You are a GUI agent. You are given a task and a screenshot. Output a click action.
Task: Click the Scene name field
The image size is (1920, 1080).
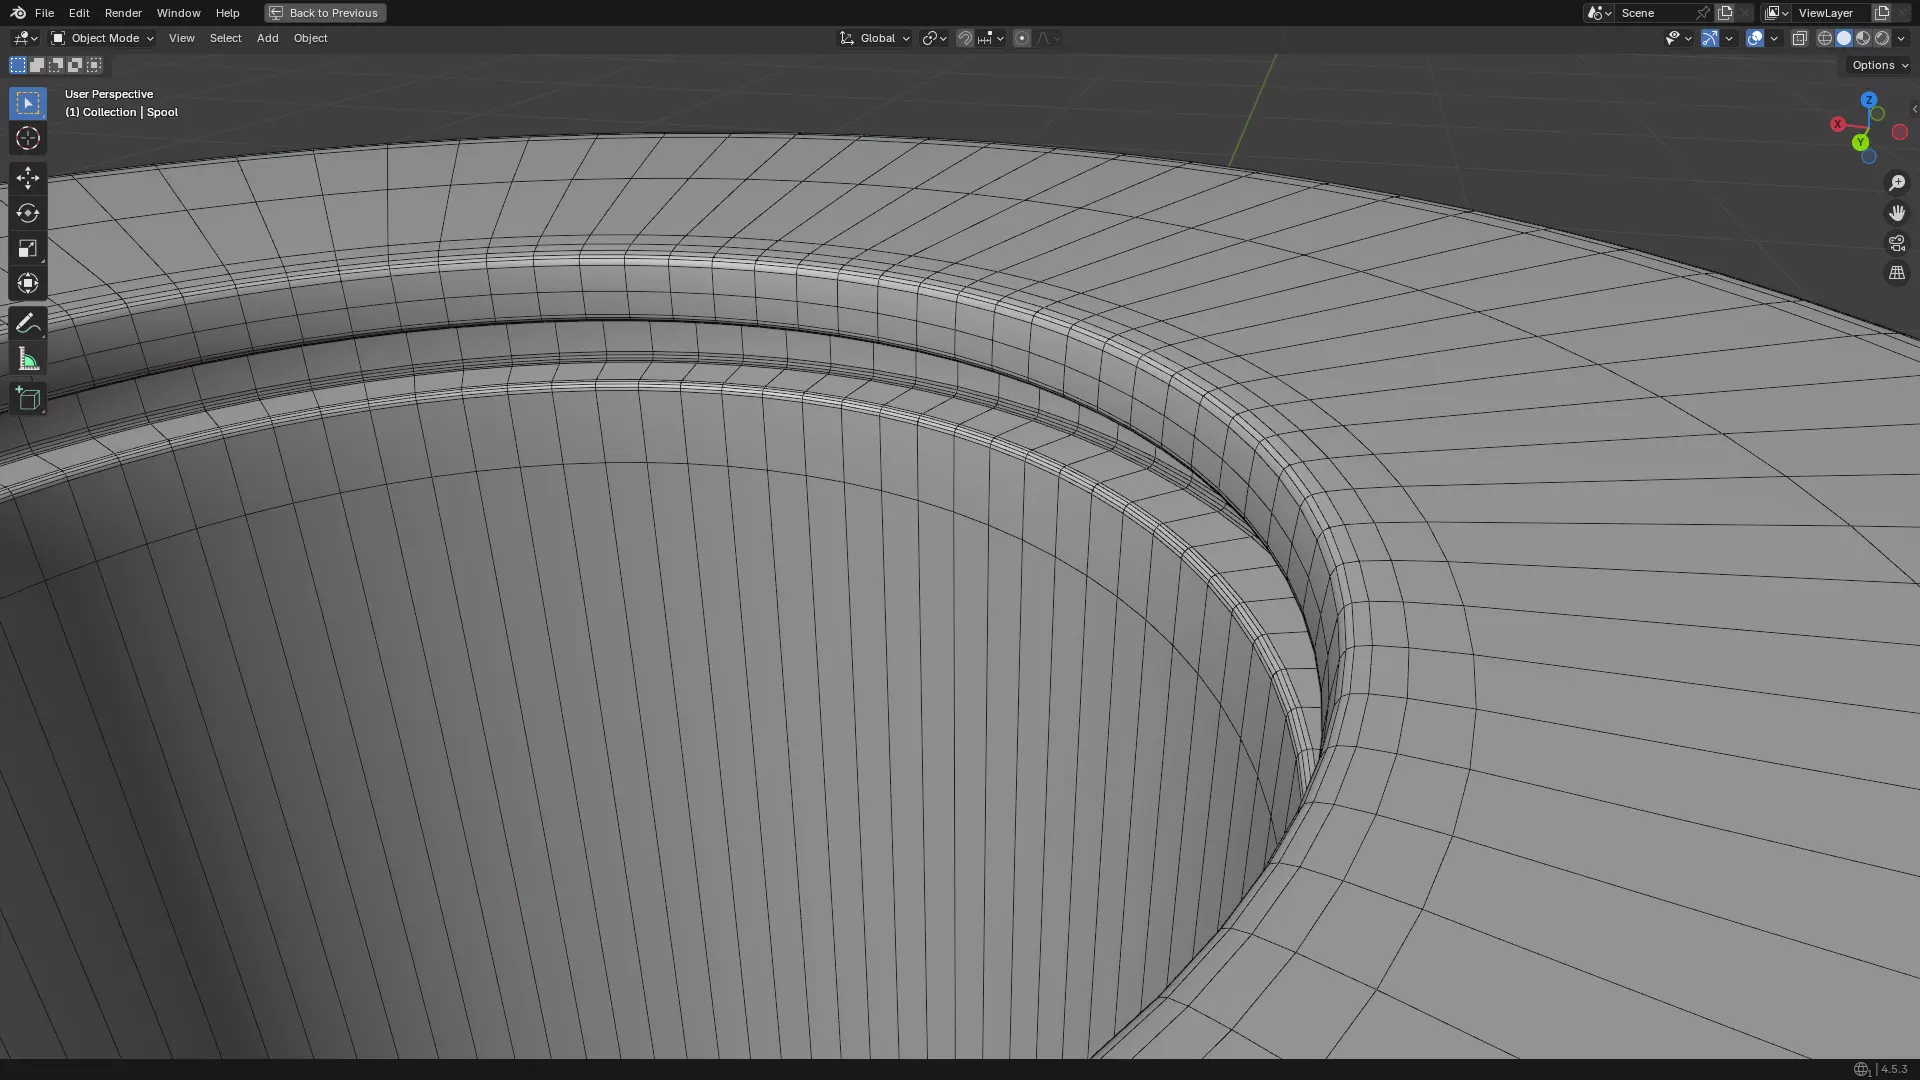[x=1654, y=13]
